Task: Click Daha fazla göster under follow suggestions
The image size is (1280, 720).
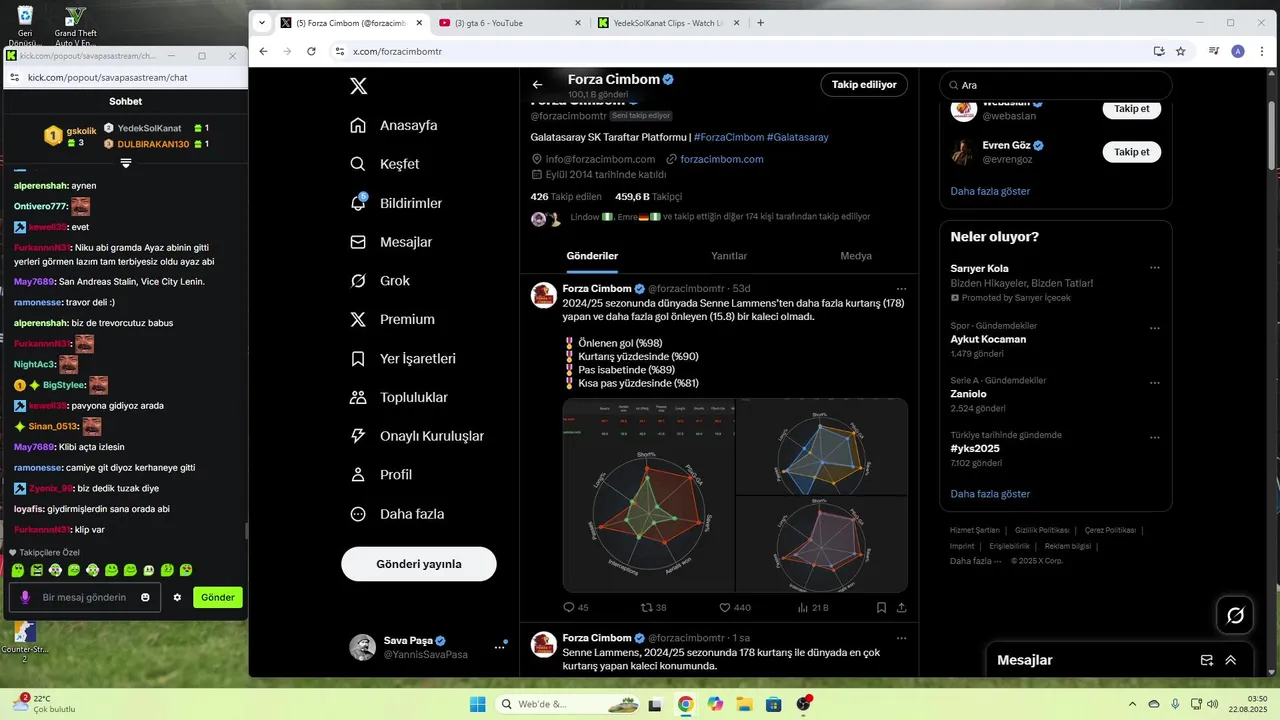Action: click(x=990, y=191)
